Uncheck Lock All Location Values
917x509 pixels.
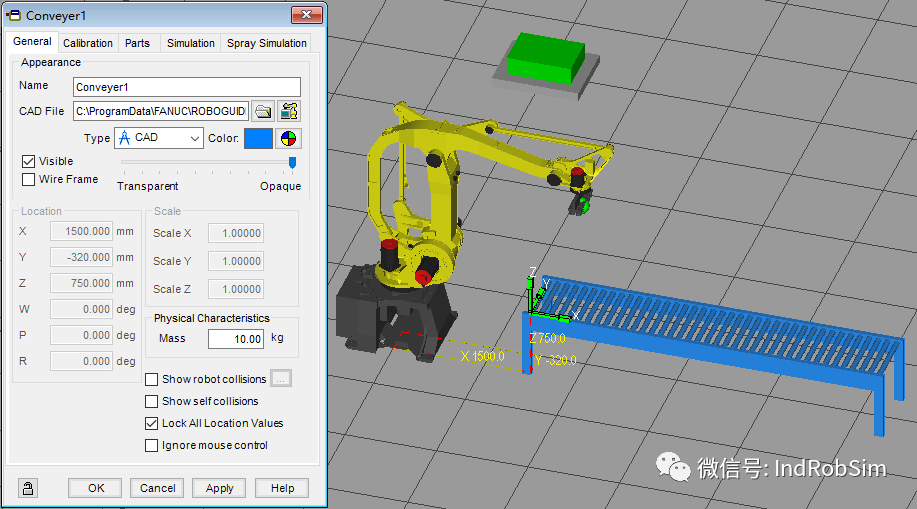tap(151, 423)
